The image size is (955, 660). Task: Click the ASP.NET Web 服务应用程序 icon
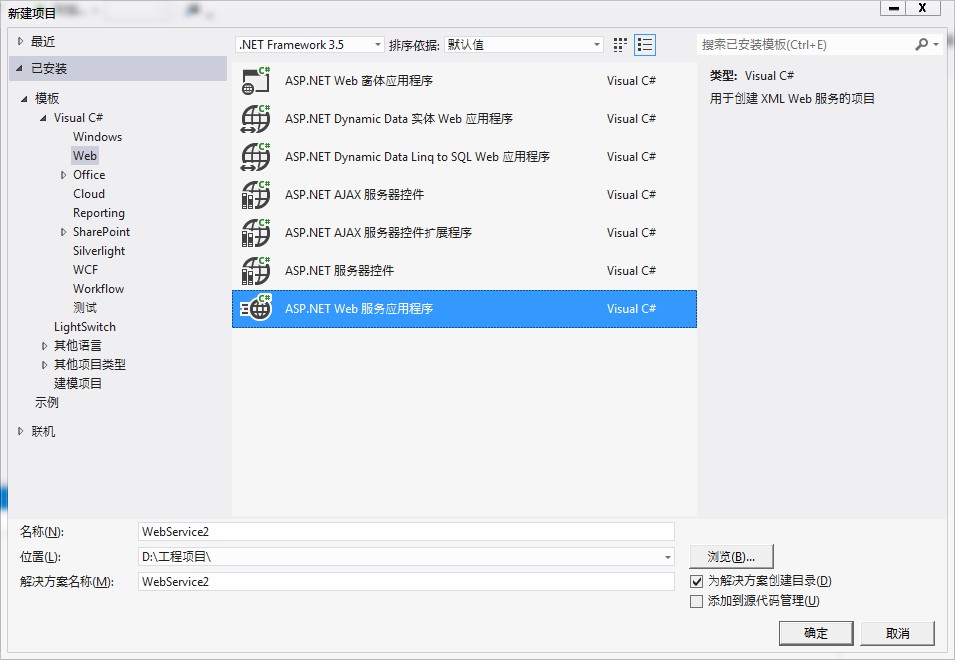(x=256, y=308)
